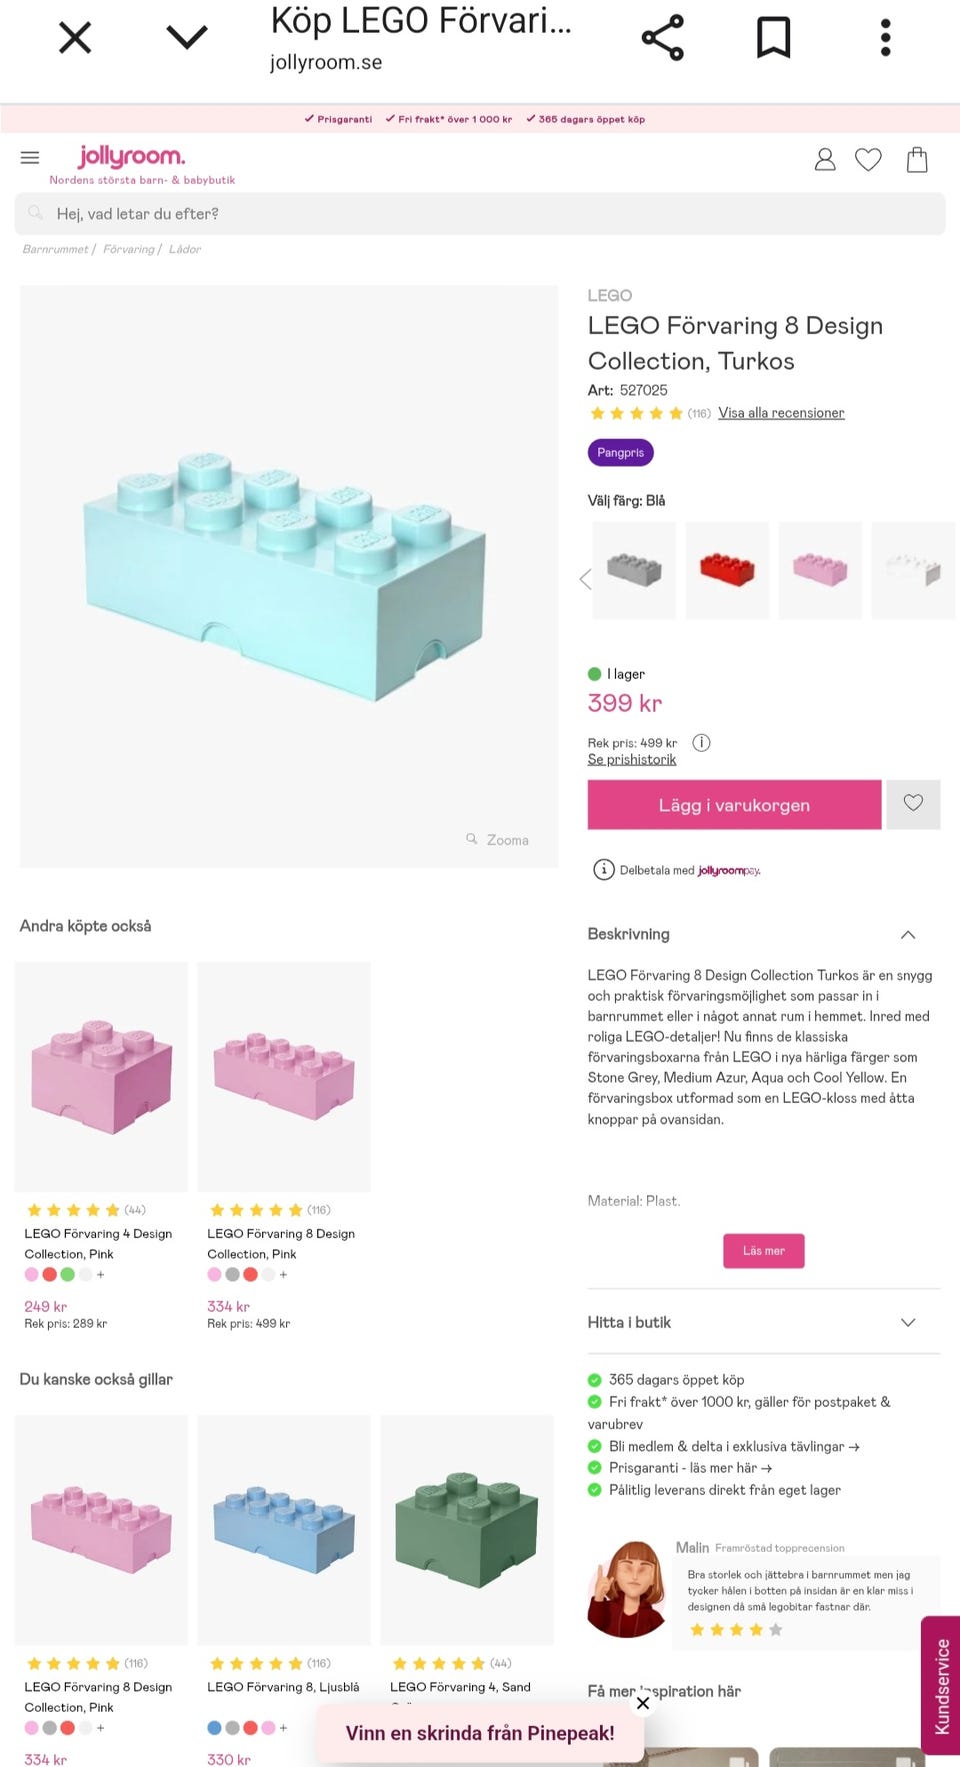Viewport: 960px width, 1767px height.
Task: Collapse the Beskrivning section
Action: (908, 935)
